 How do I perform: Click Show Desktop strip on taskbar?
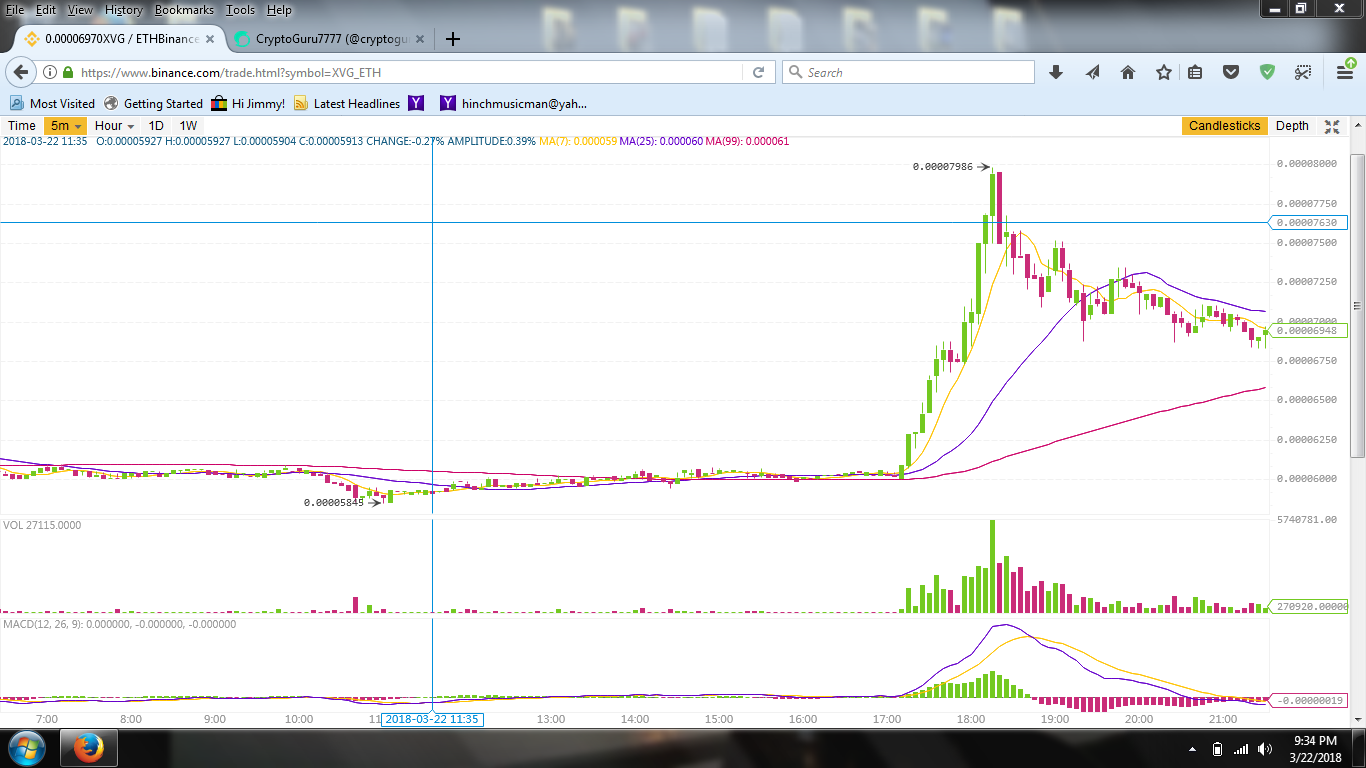coord(1360,749)
